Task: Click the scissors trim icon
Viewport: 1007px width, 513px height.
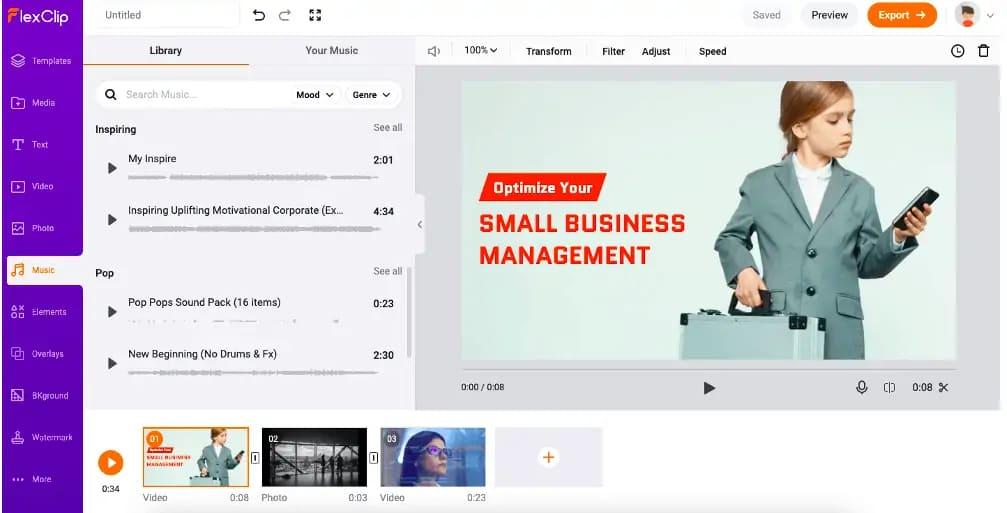Action: (x=943, y=387)
